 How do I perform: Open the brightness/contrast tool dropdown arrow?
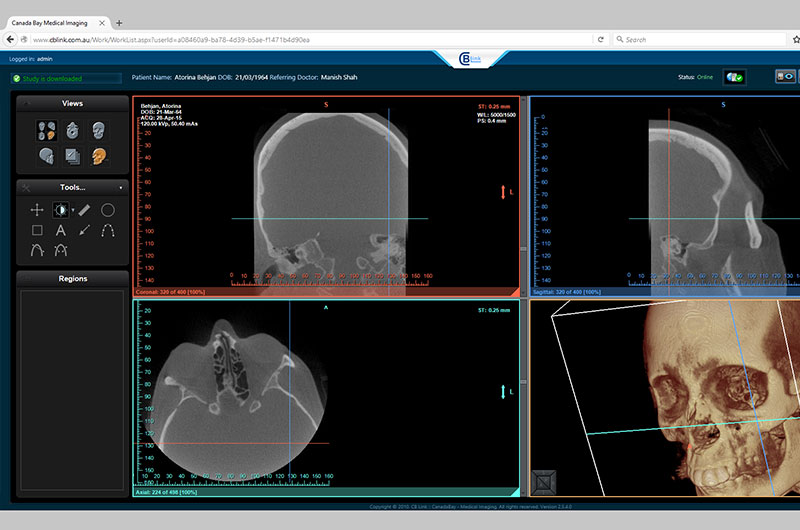(x=73, y=210)
